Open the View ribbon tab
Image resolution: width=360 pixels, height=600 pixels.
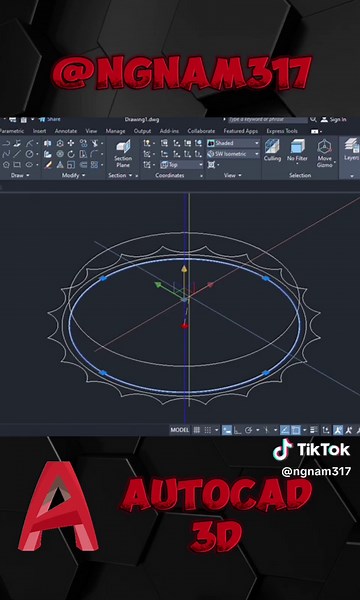coord(91,131)
